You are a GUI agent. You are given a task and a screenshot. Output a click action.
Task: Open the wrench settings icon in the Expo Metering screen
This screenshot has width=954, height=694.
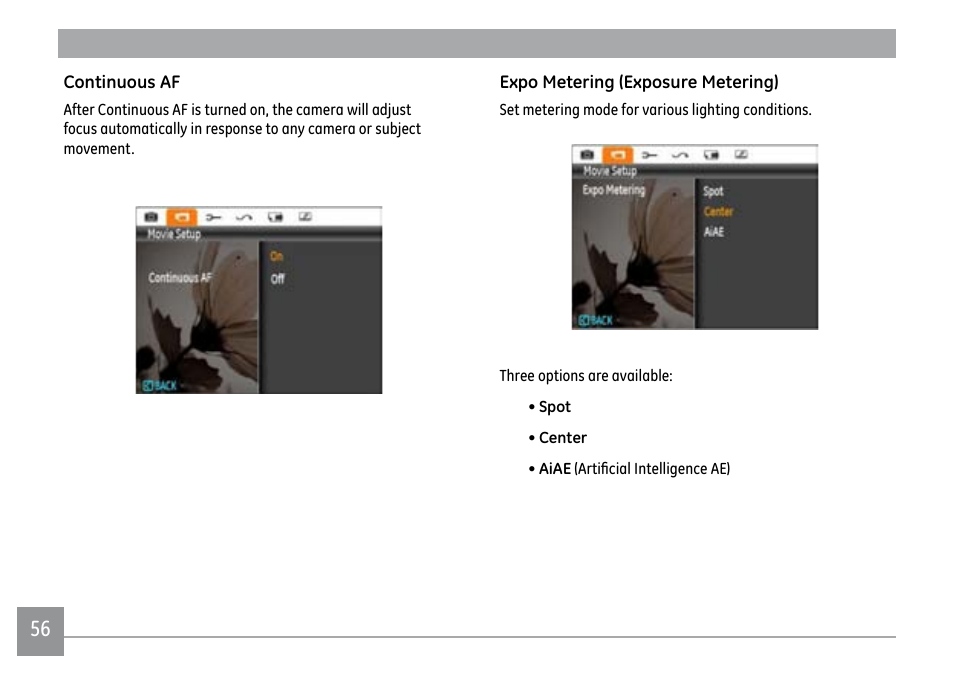click(649, 155)
